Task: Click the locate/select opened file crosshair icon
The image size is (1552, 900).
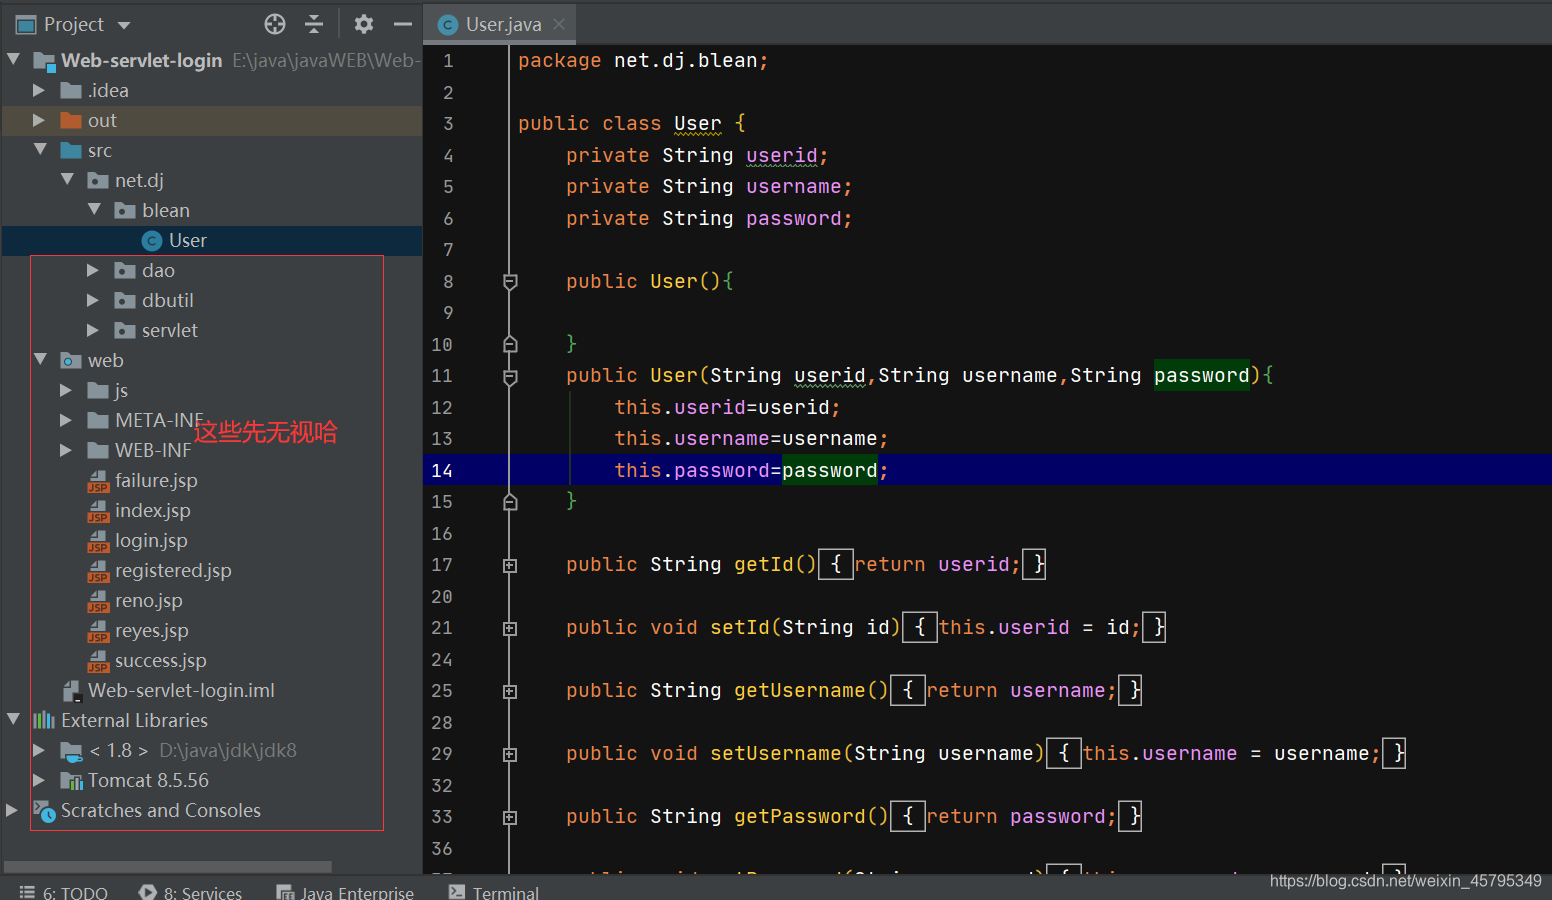Action: (x=275, y=24)
